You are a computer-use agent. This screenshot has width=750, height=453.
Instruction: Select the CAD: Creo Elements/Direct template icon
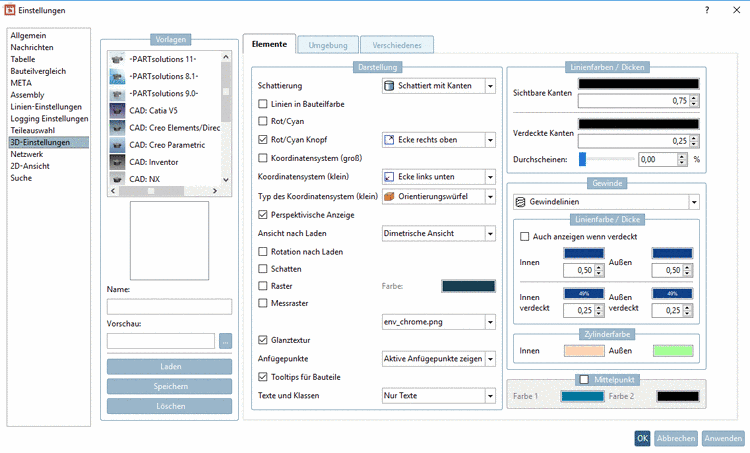pyautogui.click(x=117, y=128)
